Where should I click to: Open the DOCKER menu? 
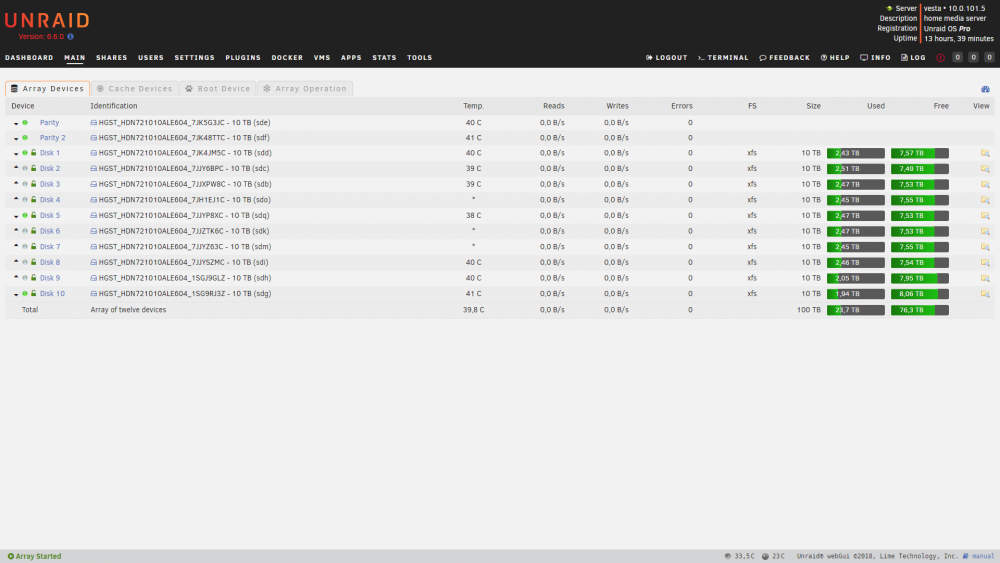(x=287, y=57)
